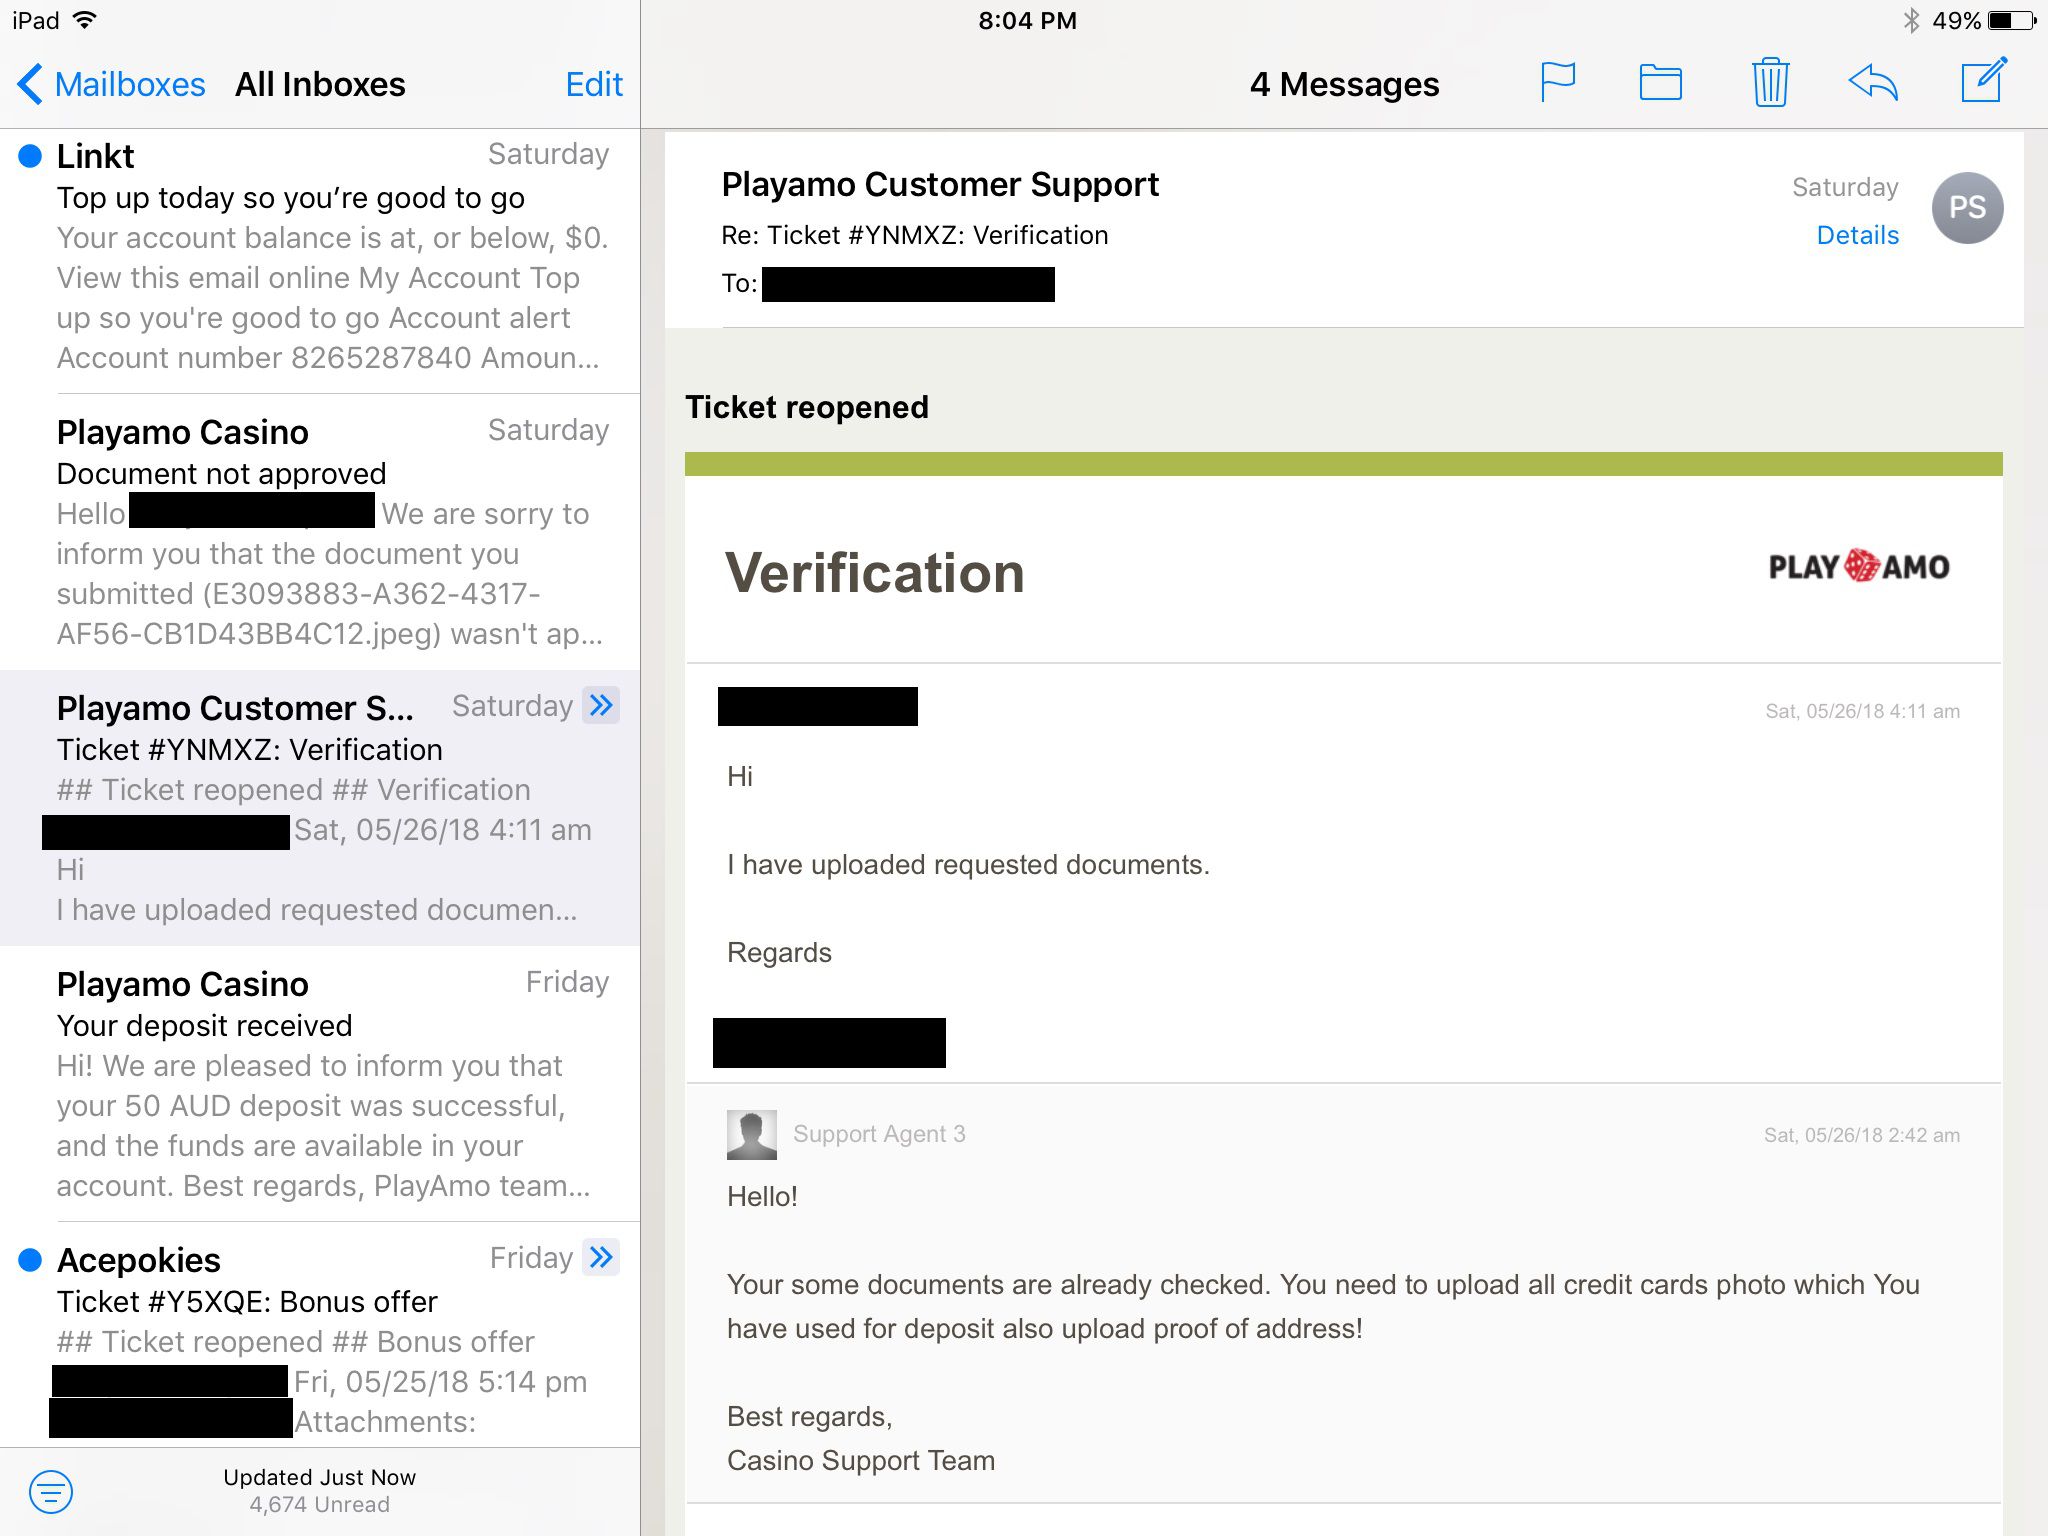The height and width of the screenshot is (1536, 2048).
Task: Open the inbox filter icon
Action: point(51,1492)
